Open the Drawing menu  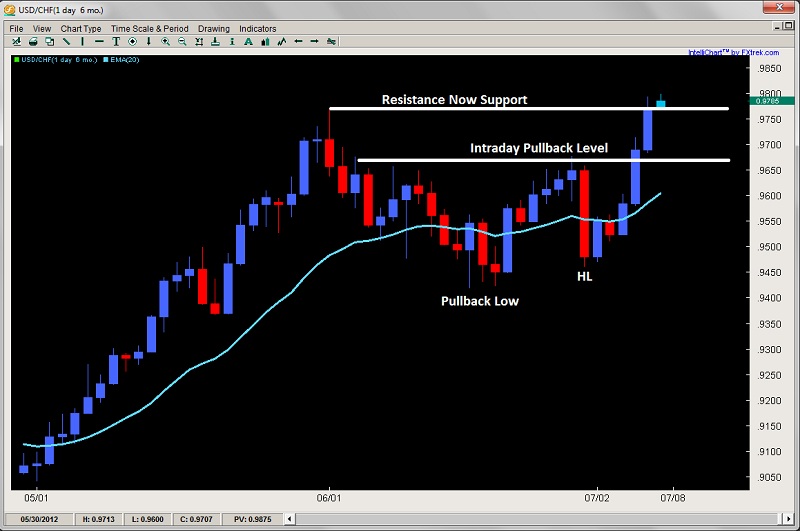click(x=214, y=29)
